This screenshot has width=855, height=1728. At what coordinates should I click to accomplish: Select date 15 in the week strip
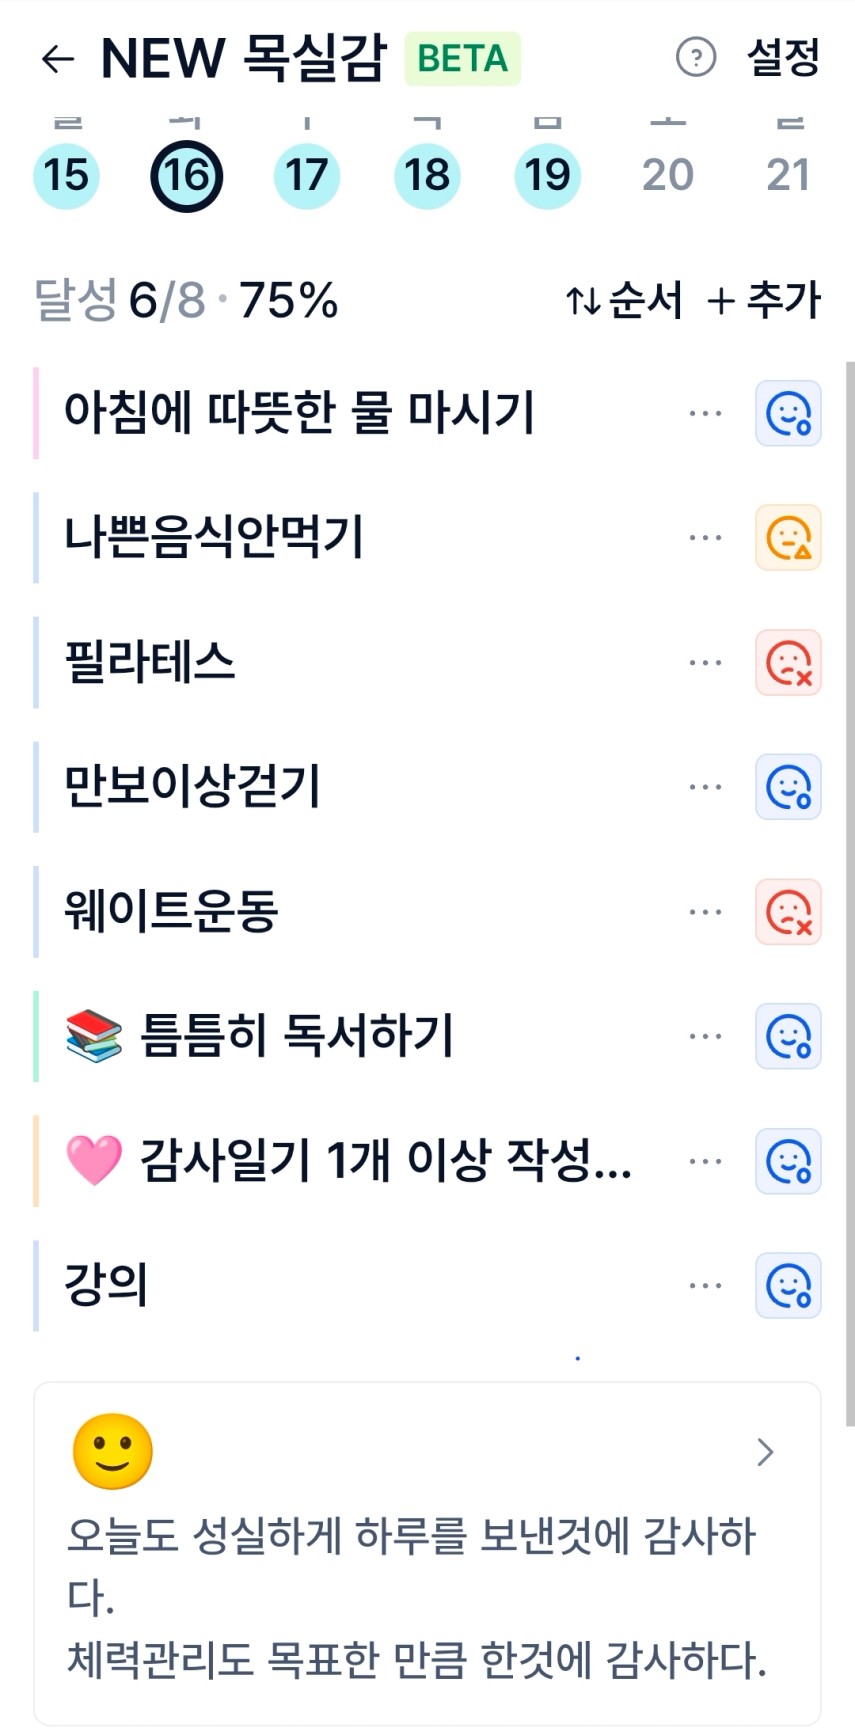coord(66,176)
